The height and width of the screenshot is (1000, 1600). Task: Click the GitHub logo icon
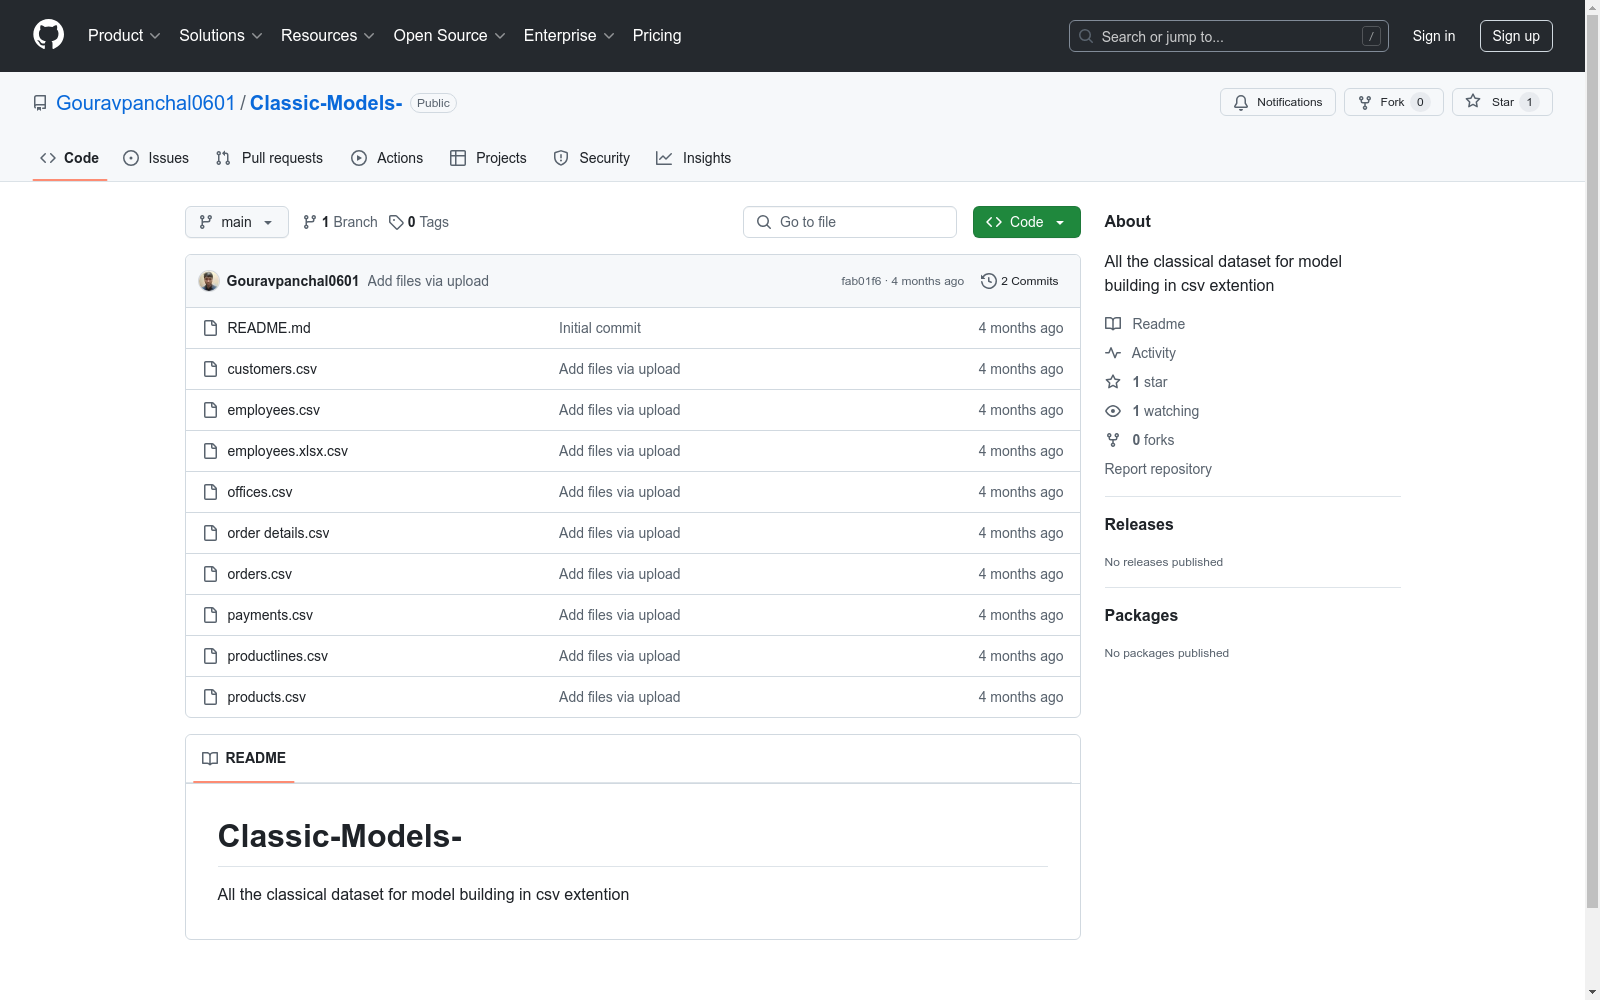48,35
